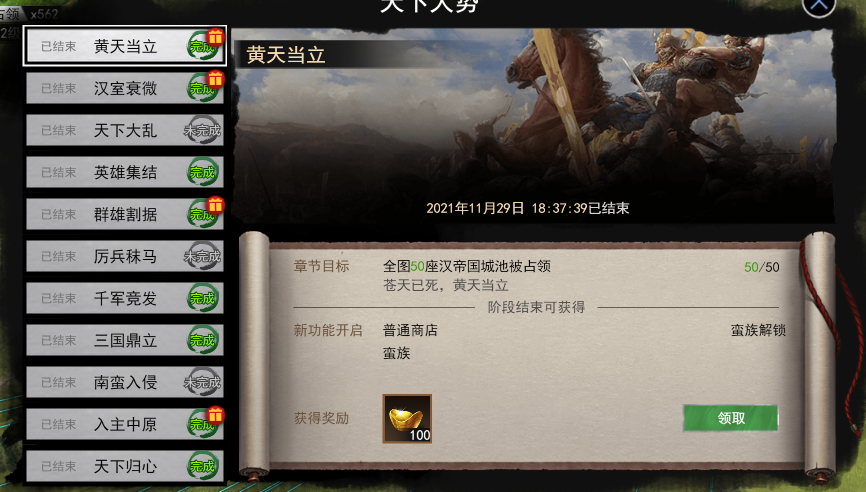Screen dimensions: 866x492
Task: Switch to 天下大乱 chapter
Action: pos(125,130)
